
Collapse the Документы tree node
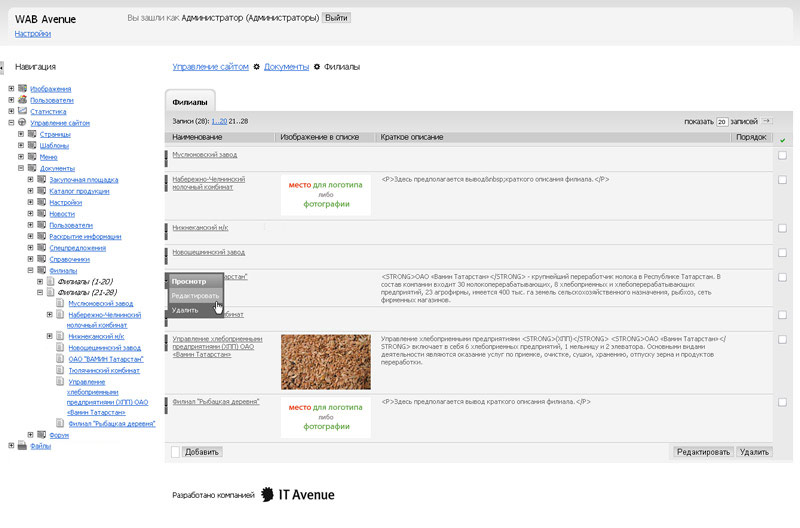coord(21,168)
